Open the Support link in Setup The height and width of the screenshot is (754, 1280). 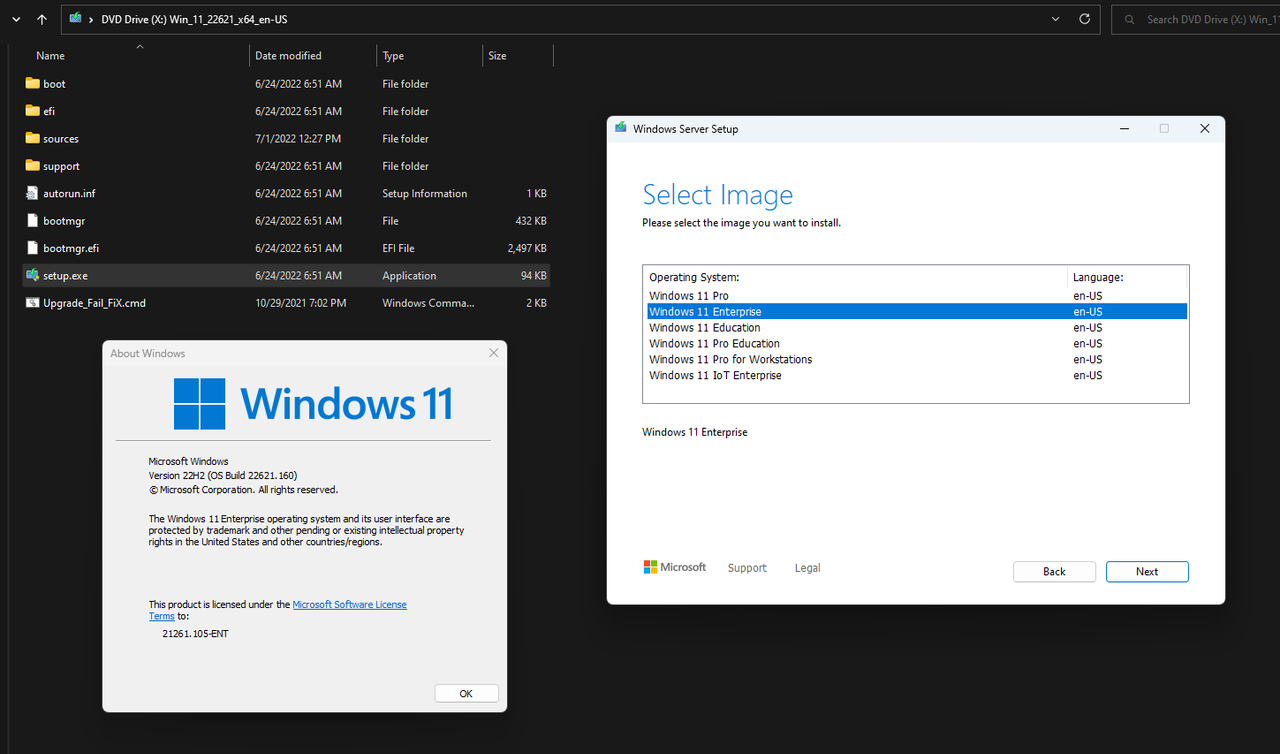pyautogui.click(x=747, y=568)
